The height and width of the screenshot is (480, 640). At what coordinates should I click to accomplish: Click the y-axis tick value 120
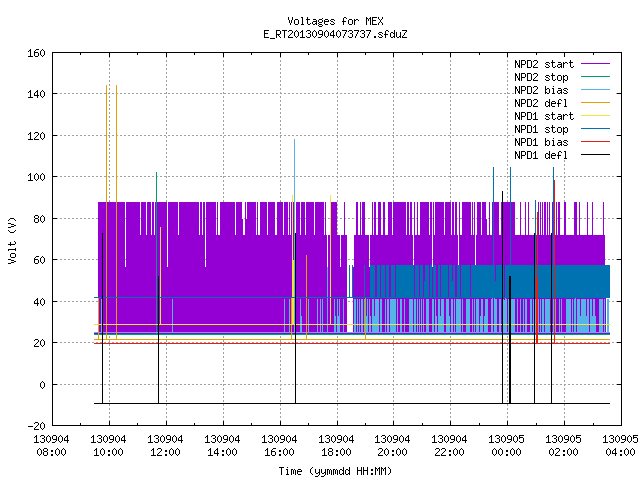(36, 136)
